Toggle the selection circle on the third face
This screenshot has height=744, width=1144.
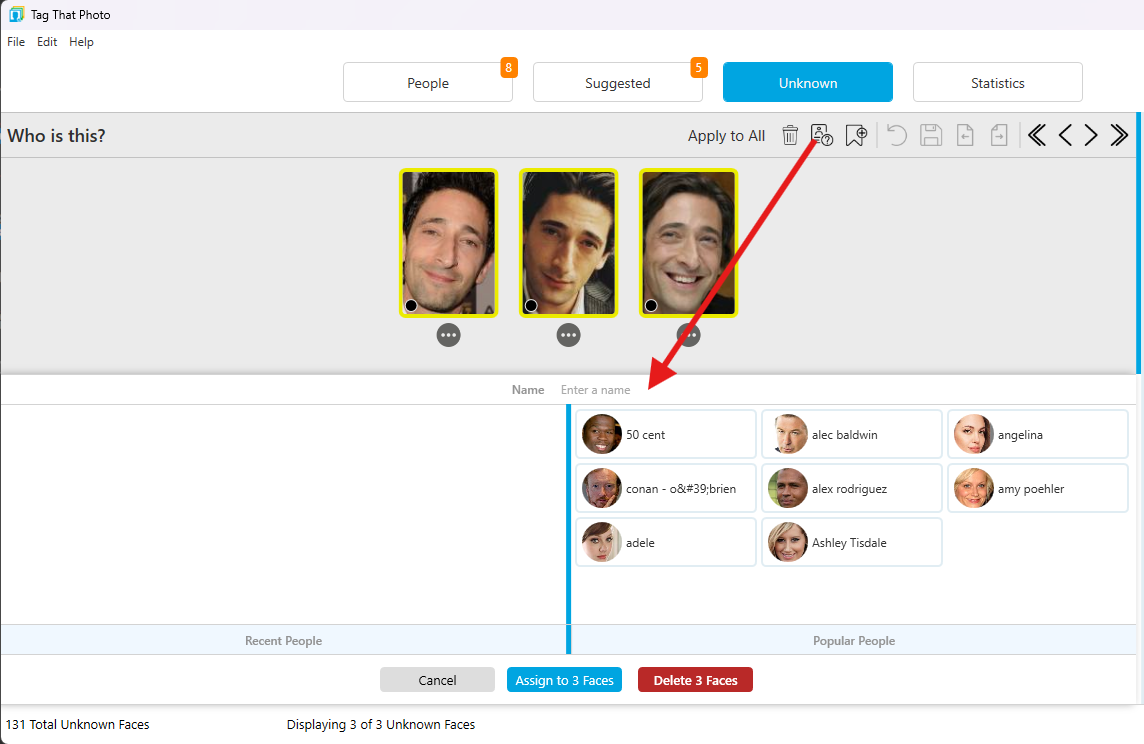click(652, 304)
